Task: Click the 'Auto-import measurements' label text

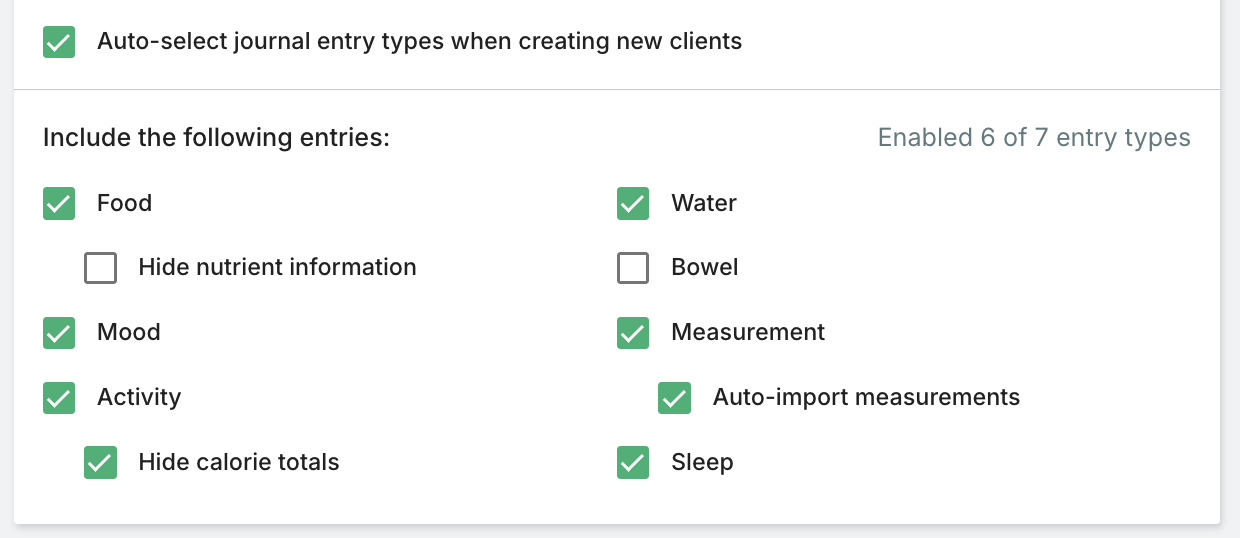Action: (866, 398)
